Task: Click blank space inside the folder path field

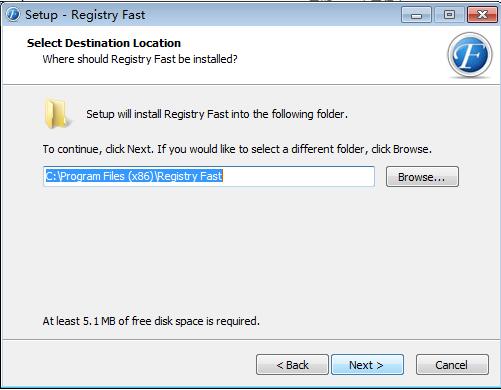Action: click(298, 176)
